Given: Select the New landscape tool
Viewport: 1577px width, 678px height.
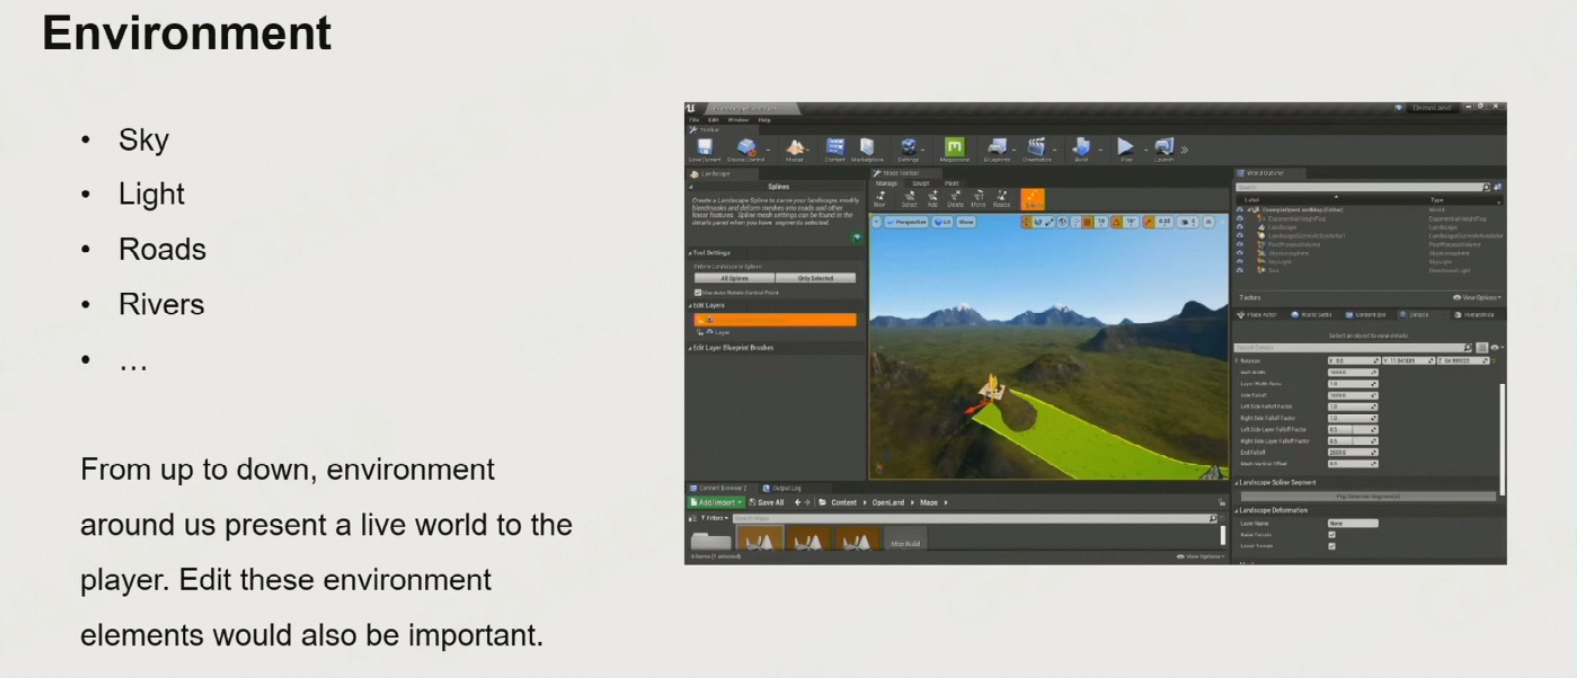Looking at the screenshot, I should coord(880,198).
